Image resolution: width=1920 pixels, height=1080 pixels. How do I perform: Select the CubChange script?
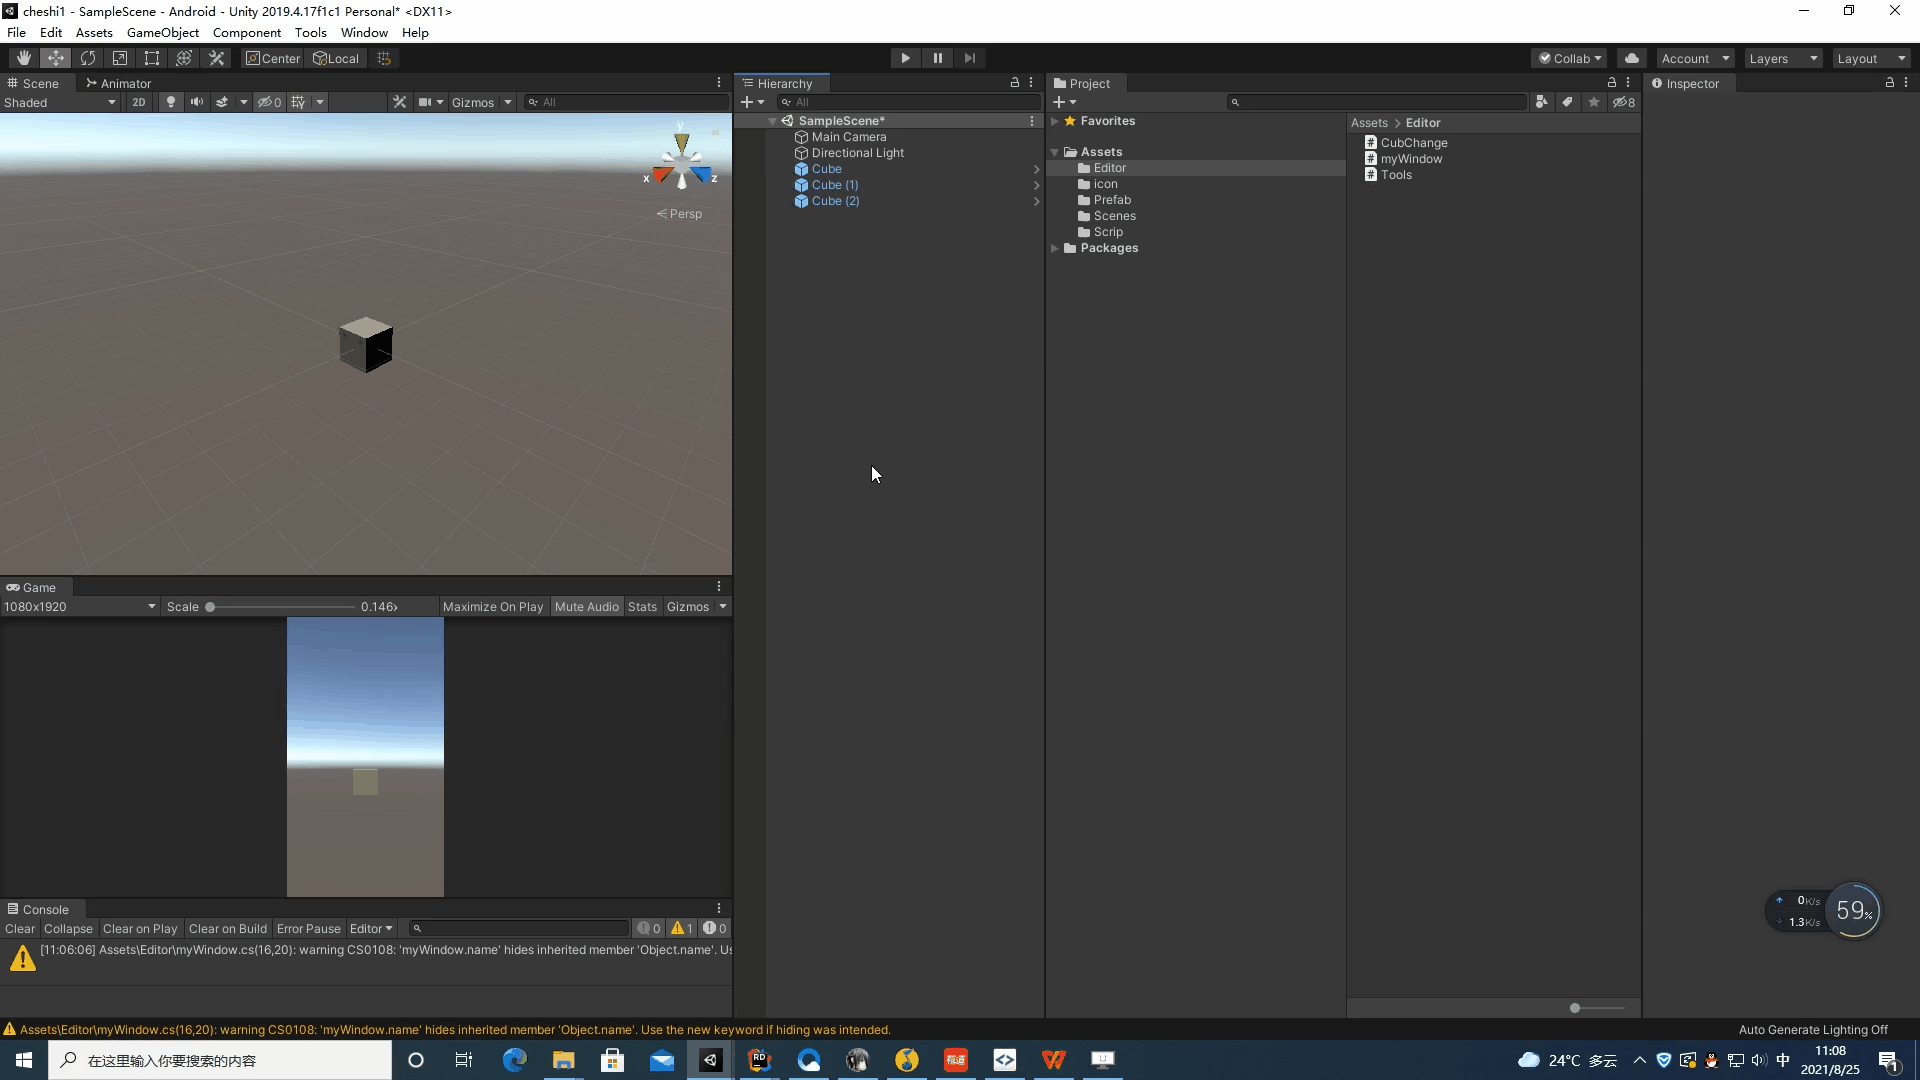pyautogui.click(x=1414, y=143)
